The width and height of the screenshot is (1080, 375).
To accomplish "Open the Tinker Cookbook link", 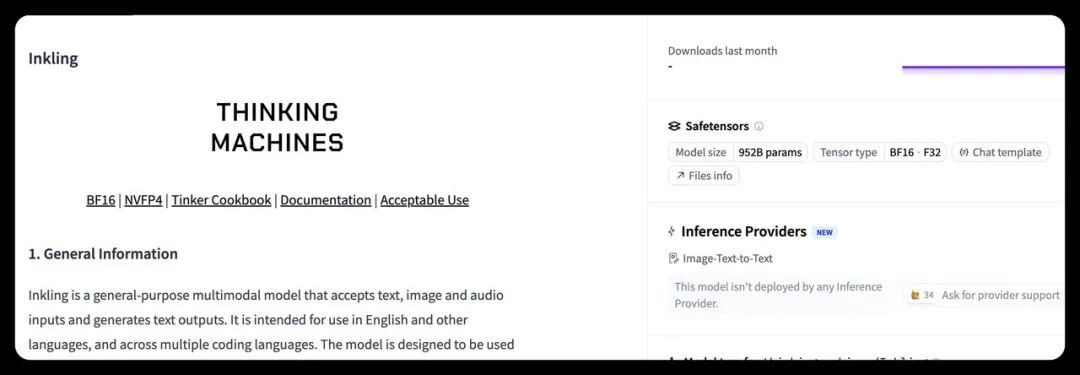I will [221, 200].
